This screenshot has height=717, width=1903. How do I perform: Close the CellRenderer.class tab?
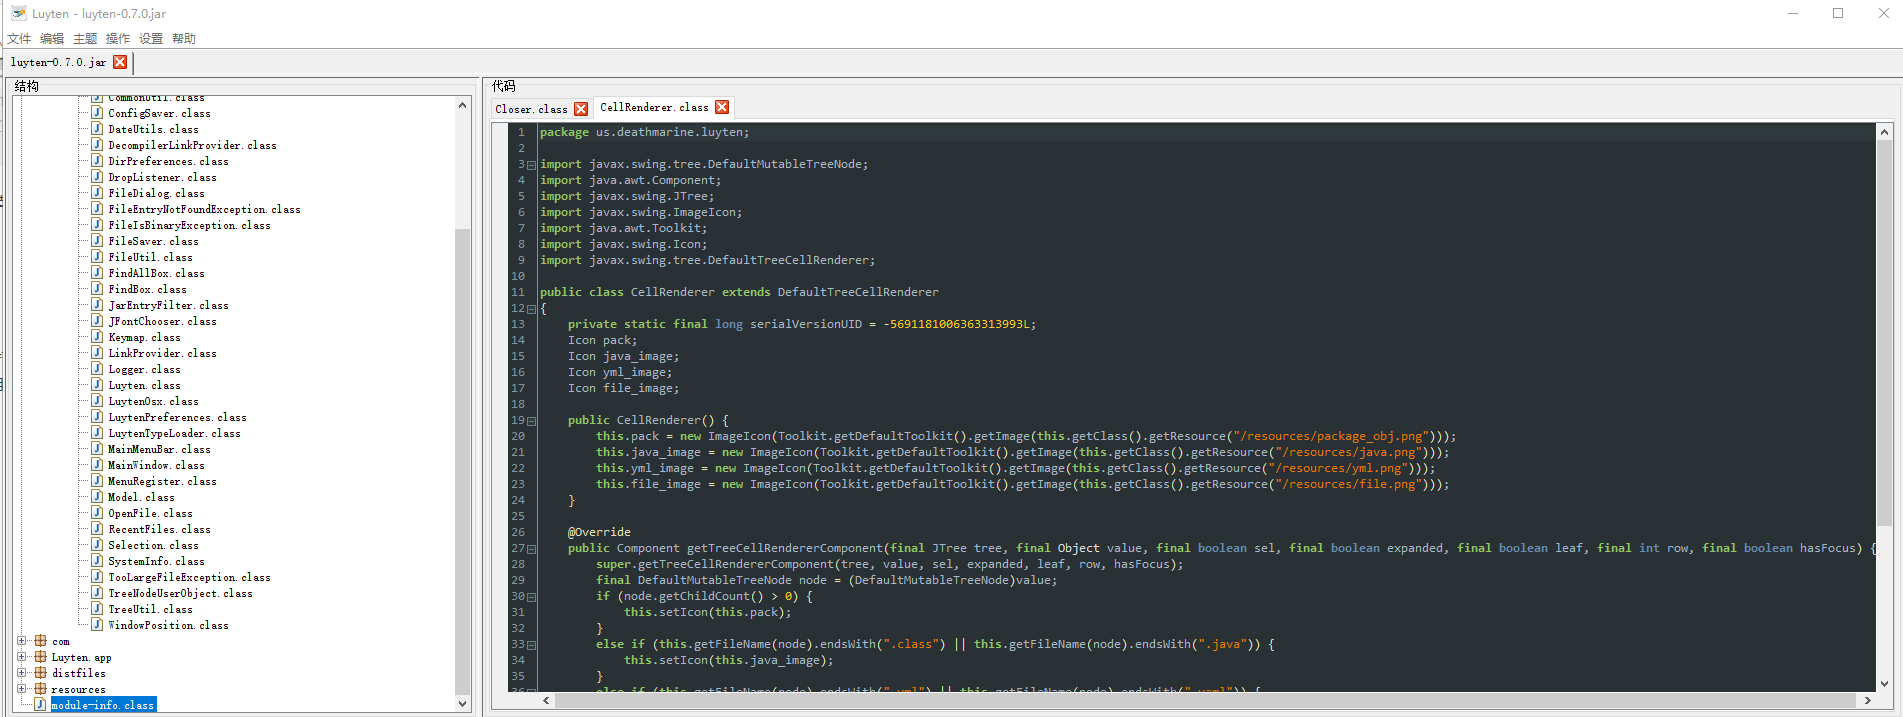coord(722,107)
